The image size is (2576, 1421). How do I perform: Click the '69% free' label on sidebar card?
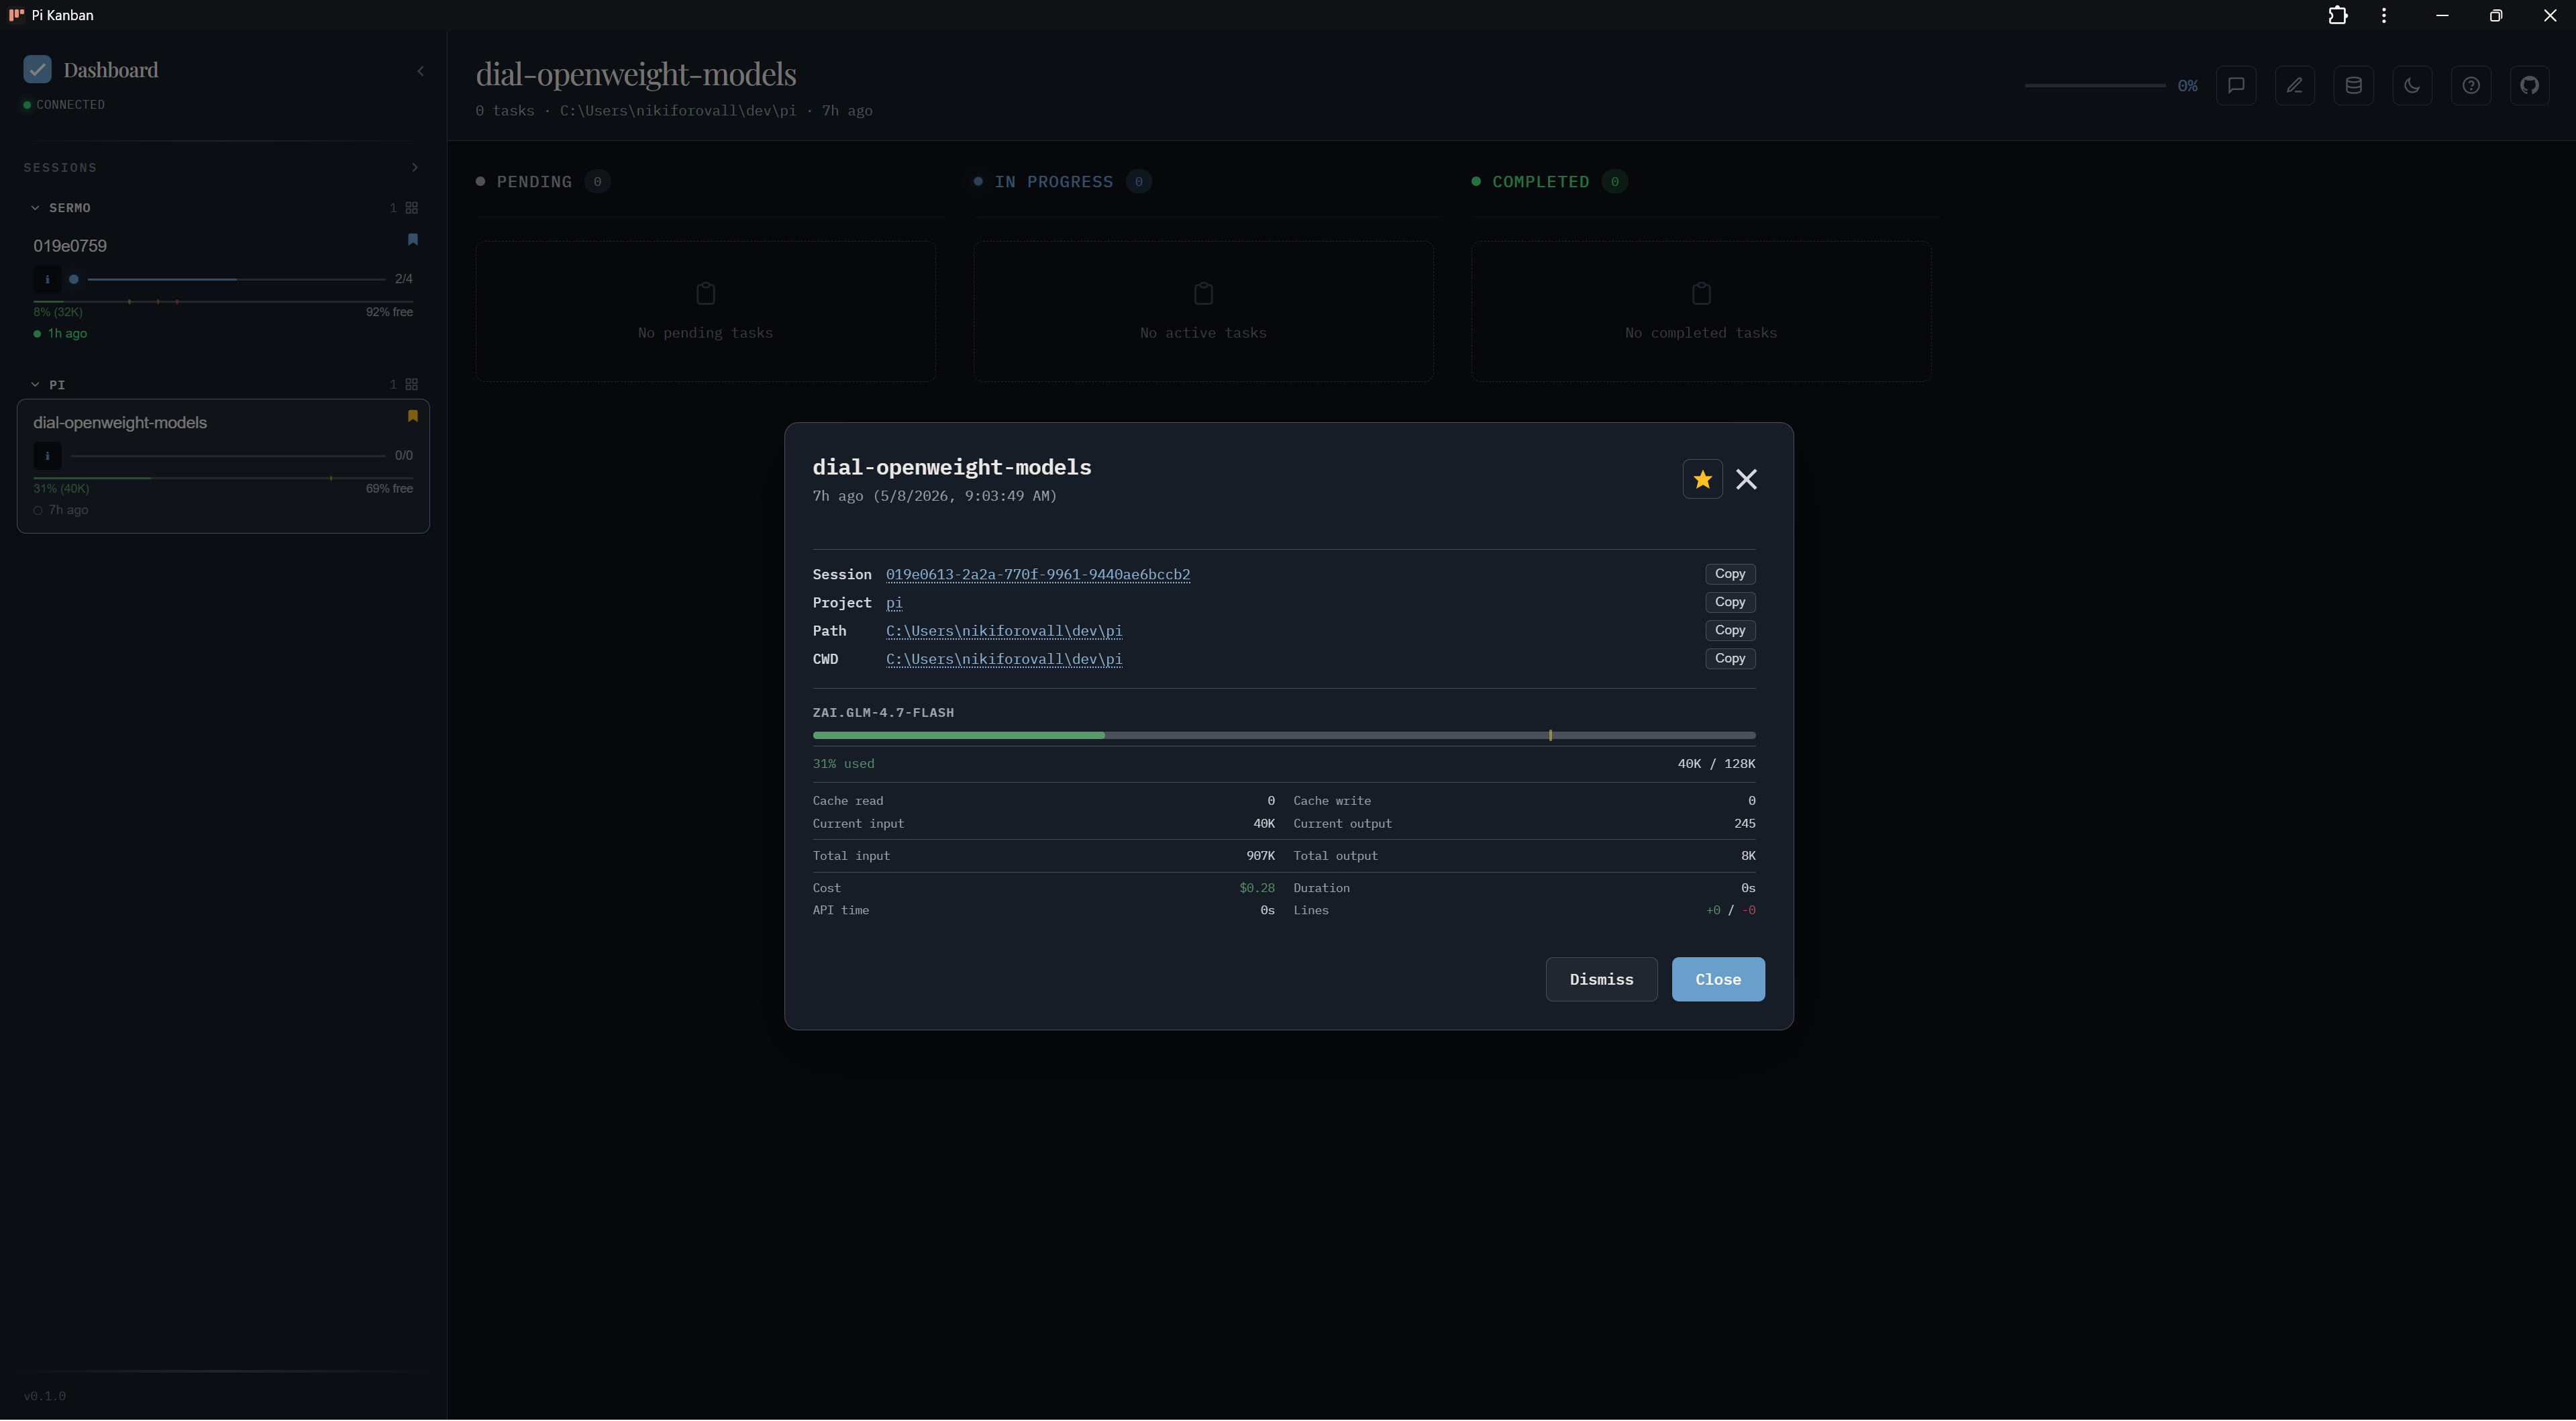tap(389, 489)
